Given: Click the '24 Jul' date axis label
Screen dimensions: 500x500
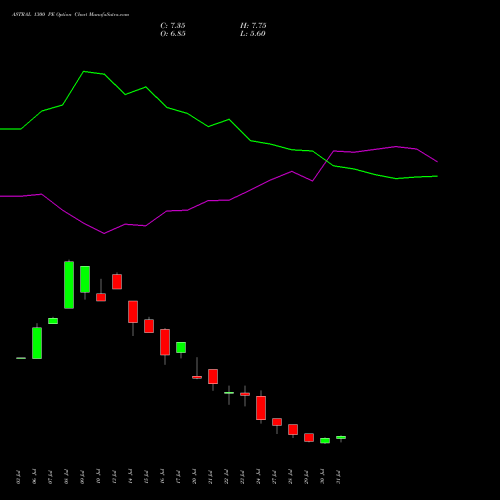Looking at the screenshot, I should (258, 477).
